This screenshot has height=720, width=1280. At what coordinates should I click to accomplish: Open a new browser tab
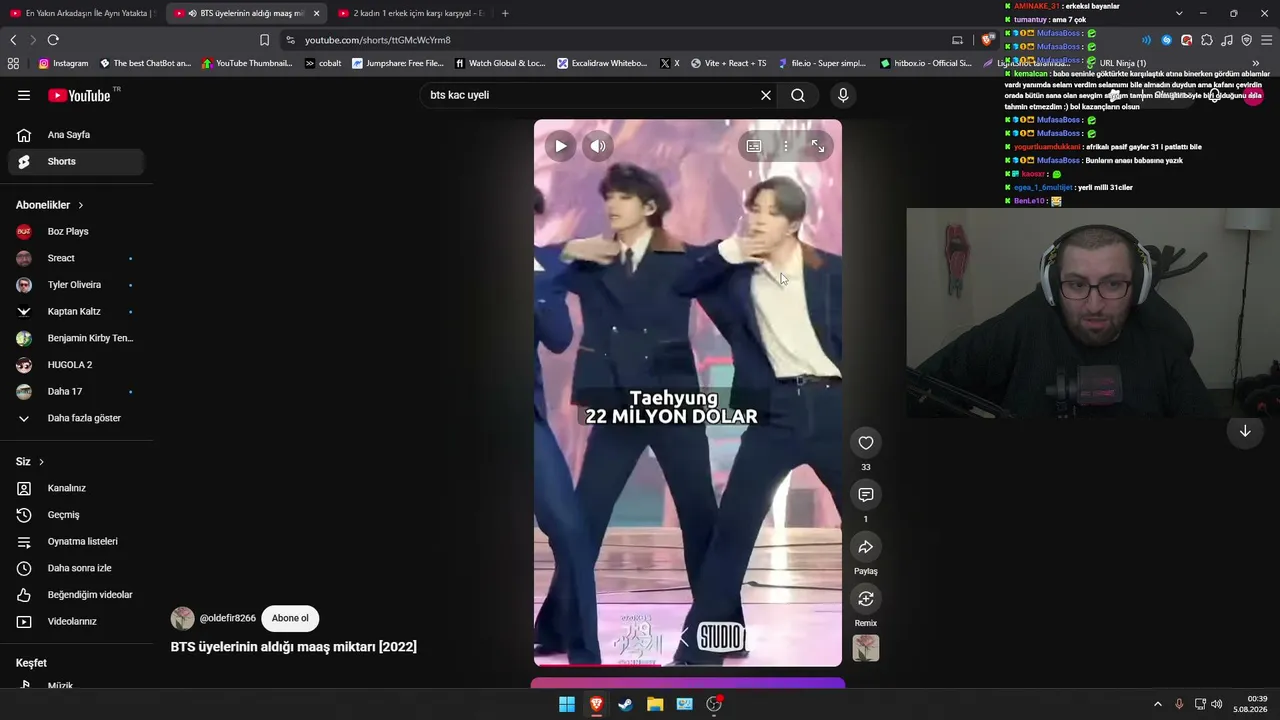pyautogui.click(x=505, y=13)
